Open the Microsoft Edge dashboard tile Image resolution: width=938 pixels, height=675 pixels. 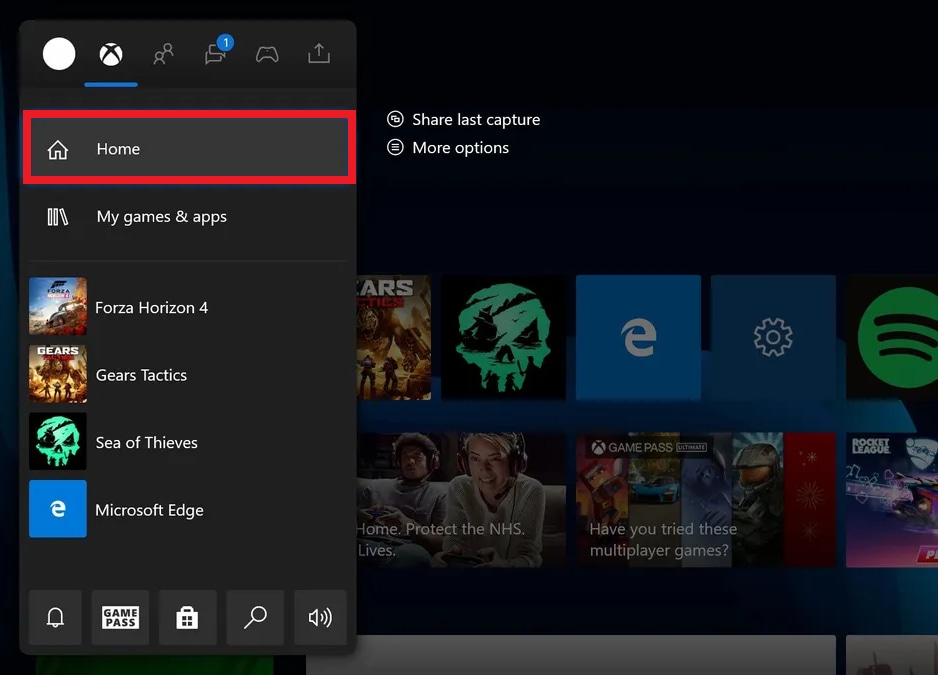point(638,337)
